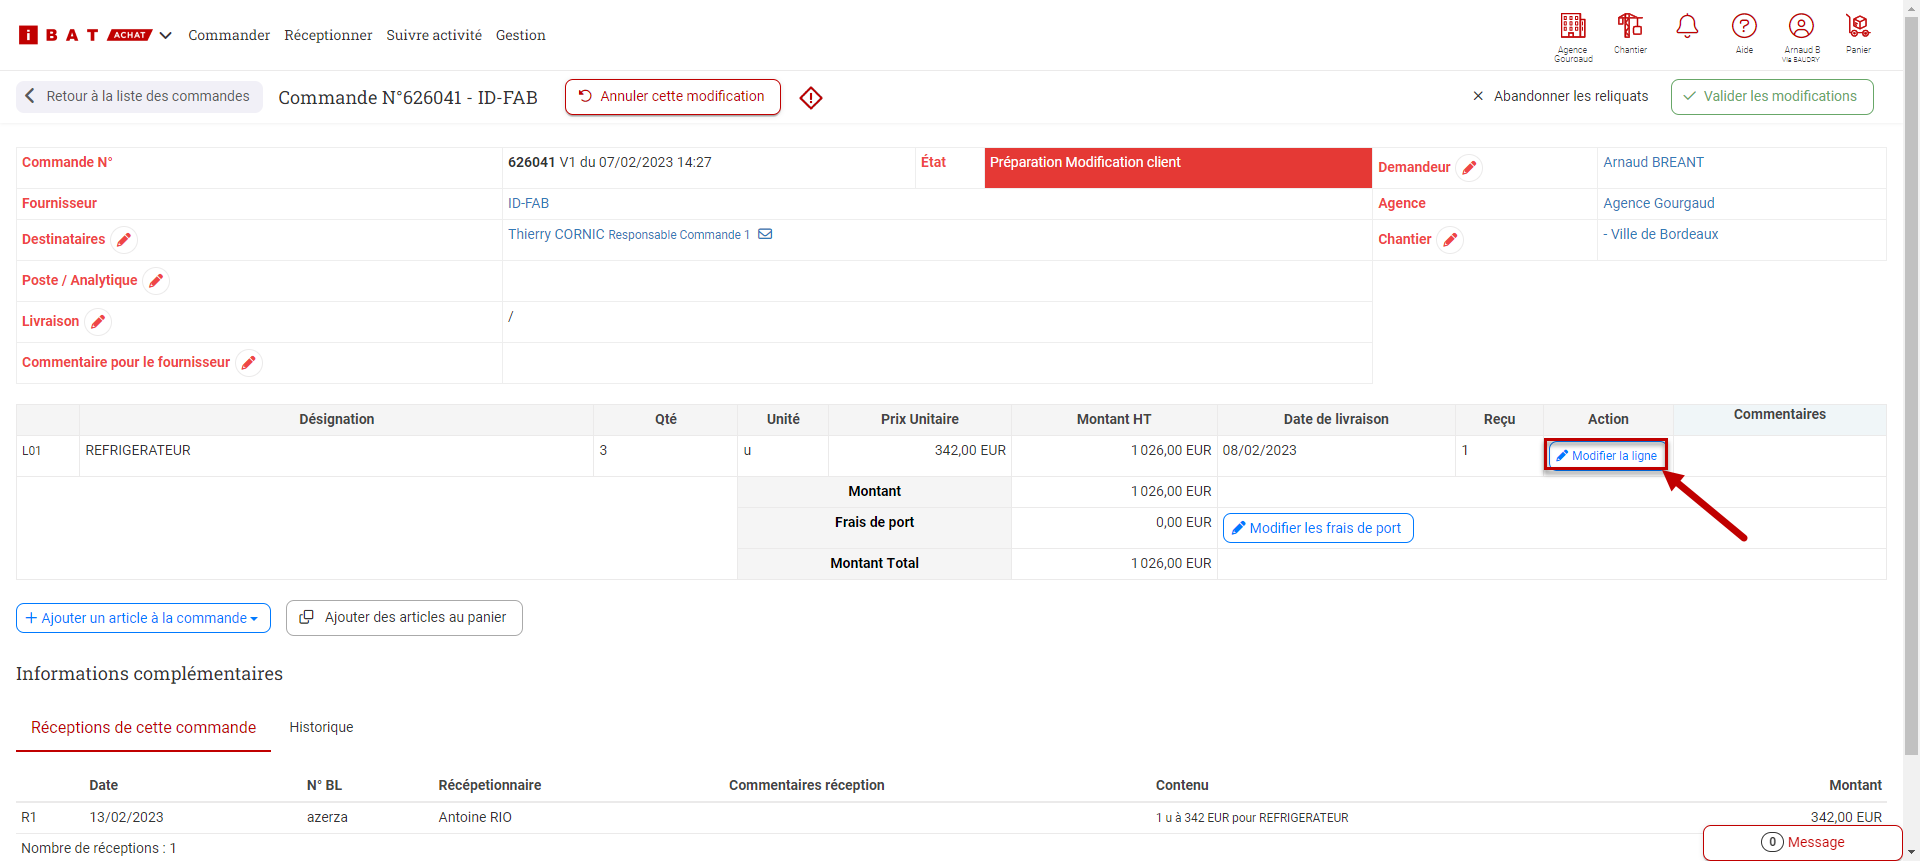Click the vertical page scrollbar
Image resolution: width=1920 pixels, height=861 pixels.
(1911, 400)
